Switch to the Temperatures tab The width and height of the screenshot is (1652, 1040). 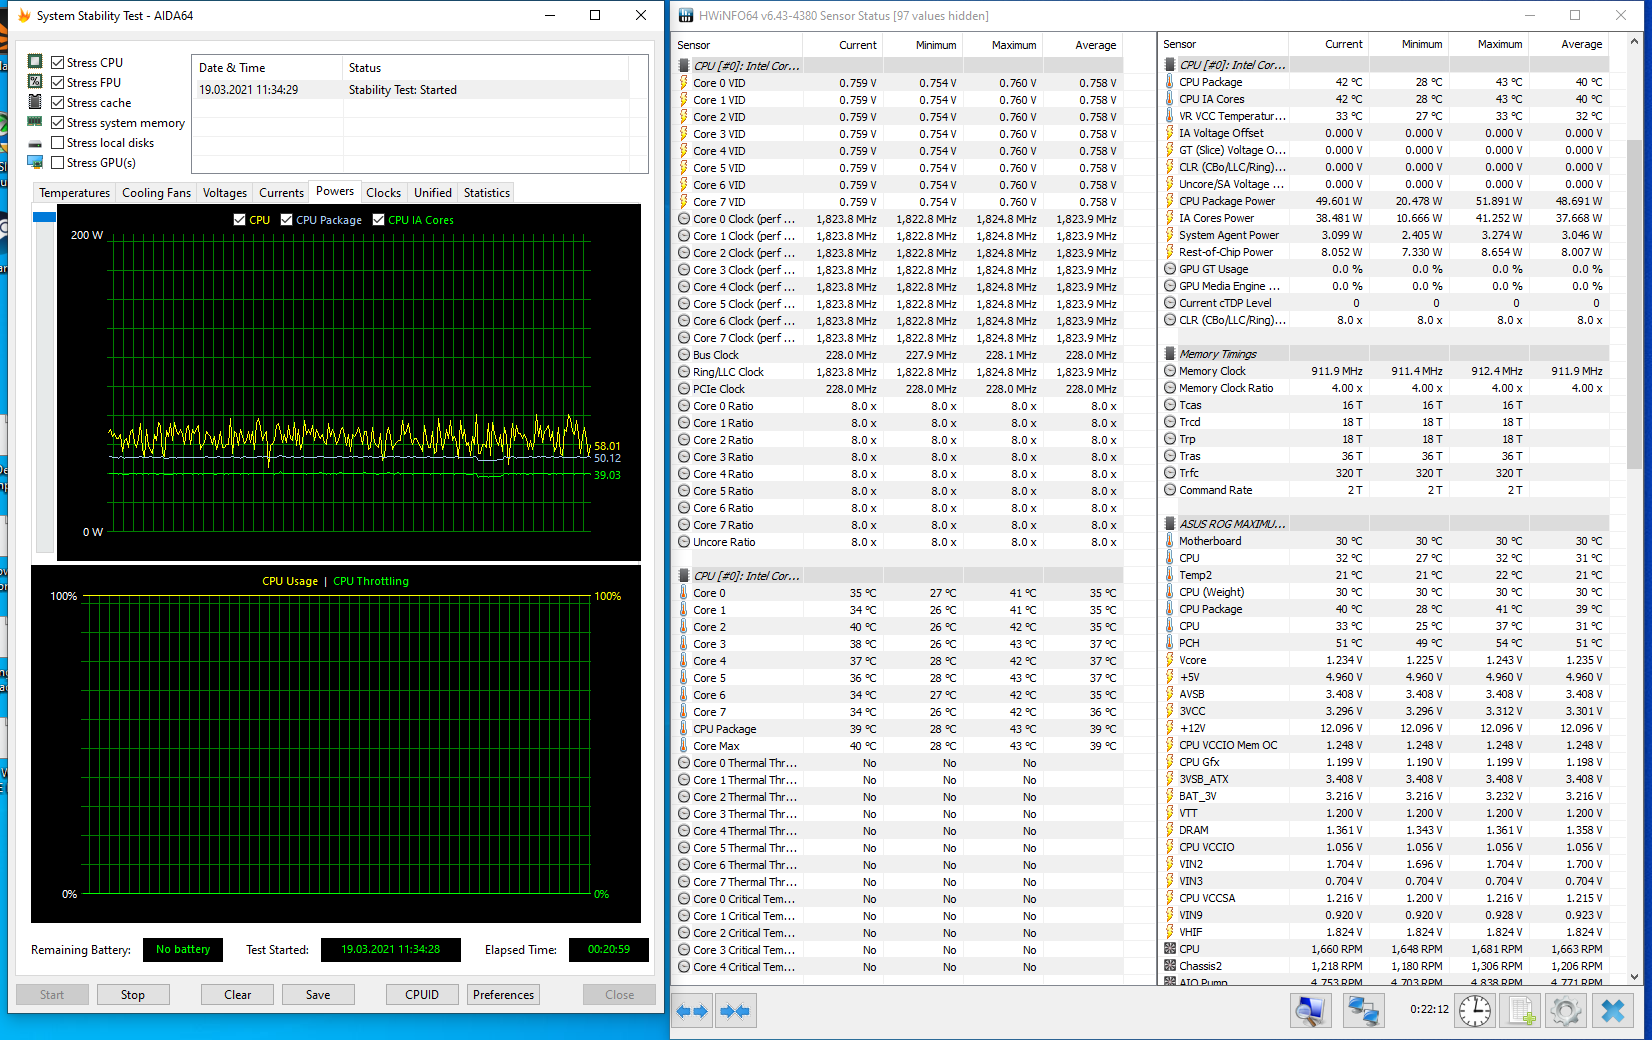74,193
